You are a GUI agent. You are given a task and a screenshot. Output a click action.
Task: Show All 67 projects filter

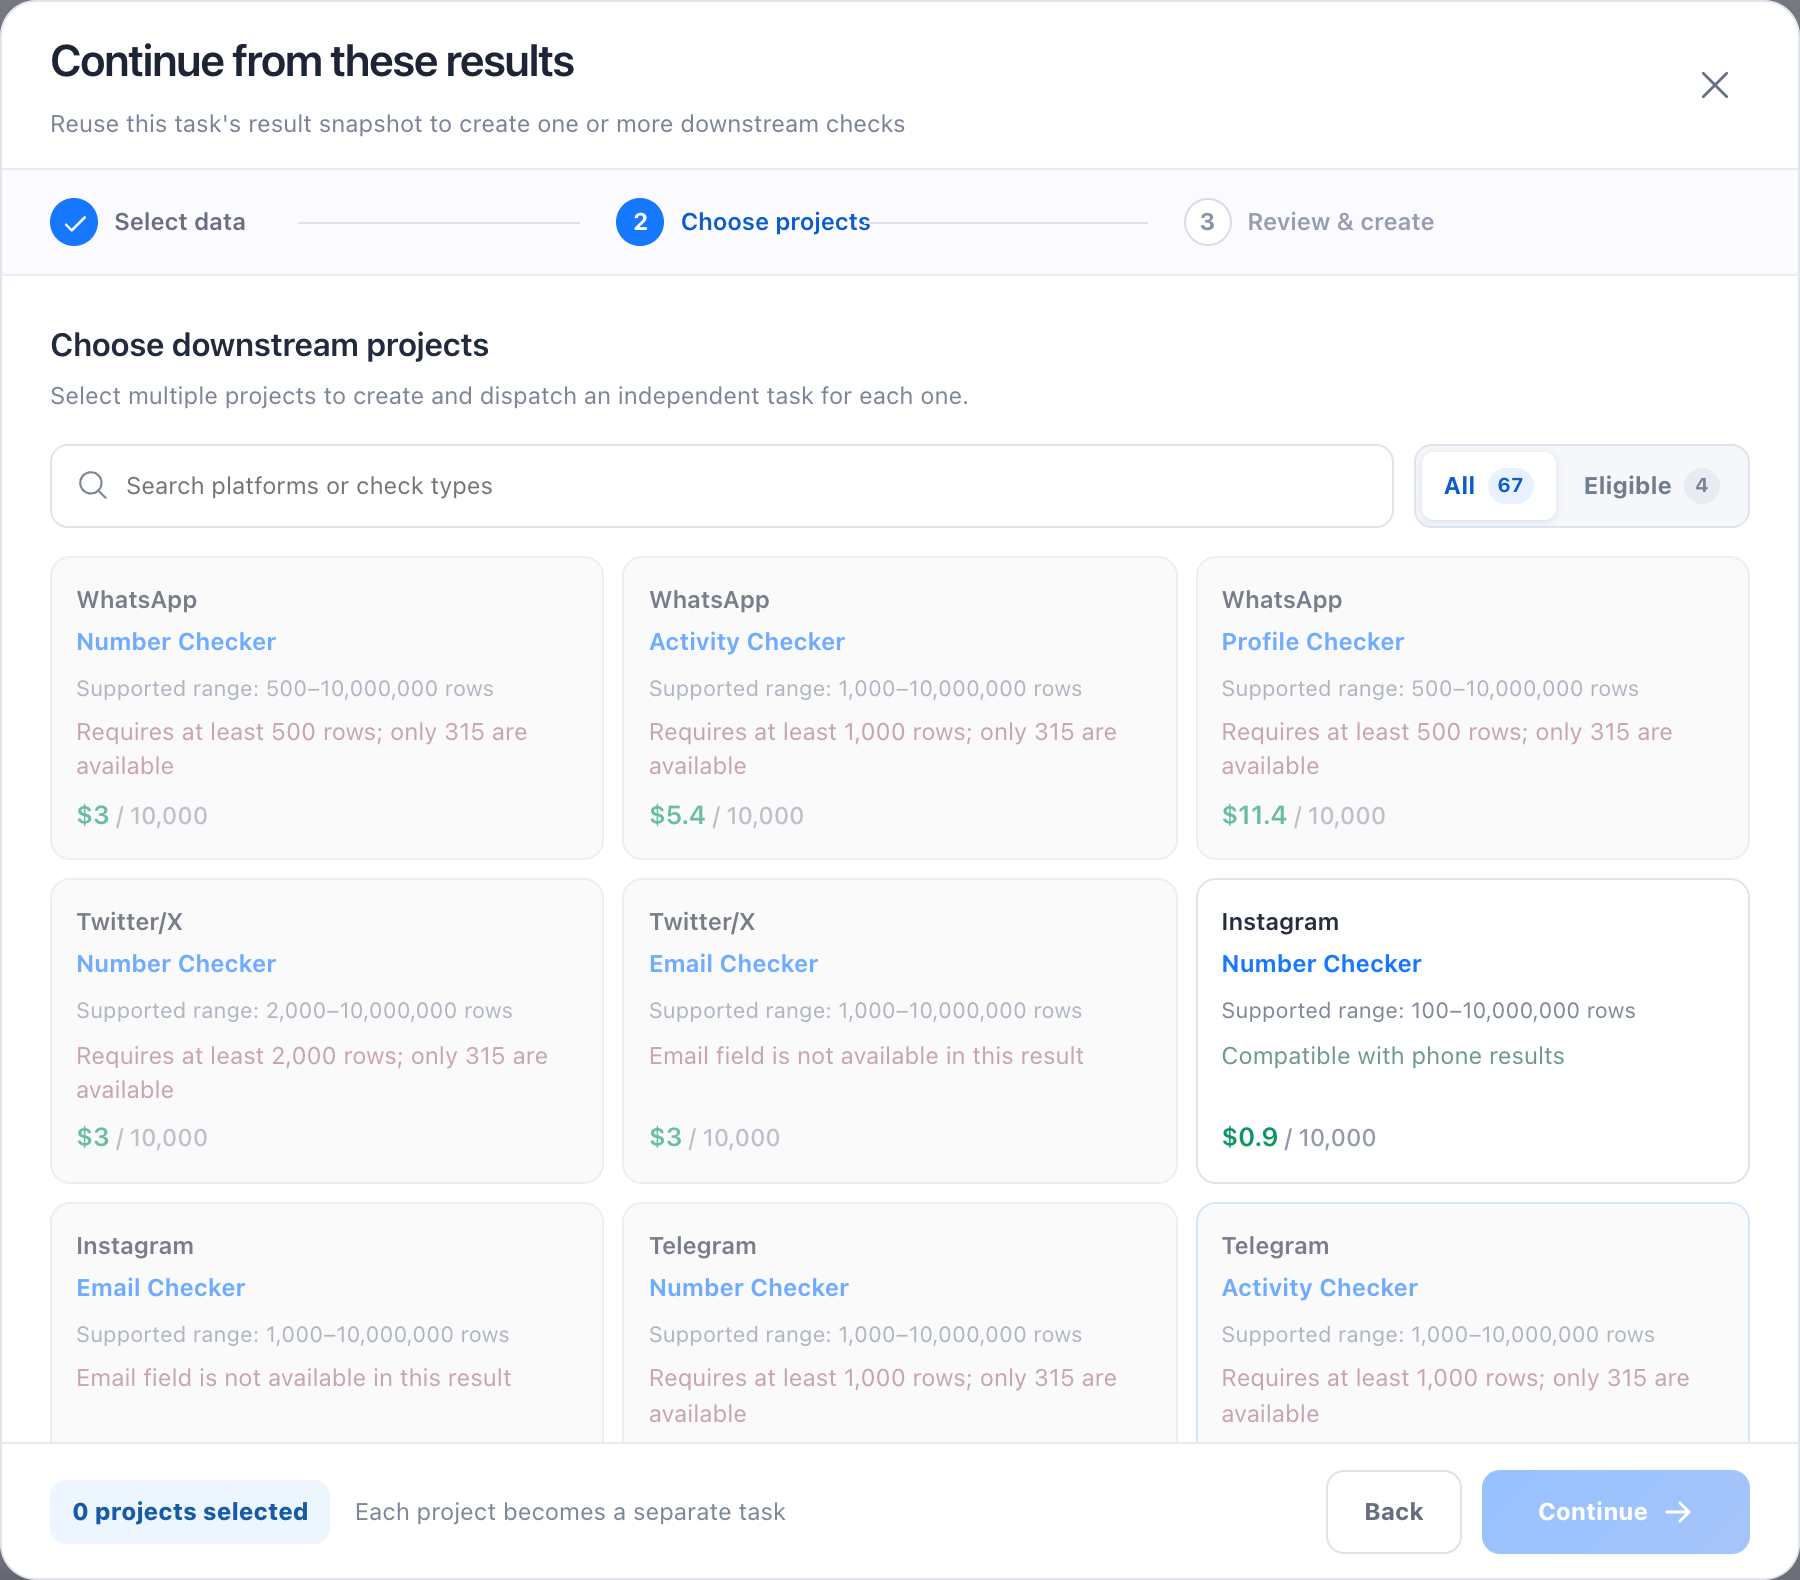[1488, 486]
